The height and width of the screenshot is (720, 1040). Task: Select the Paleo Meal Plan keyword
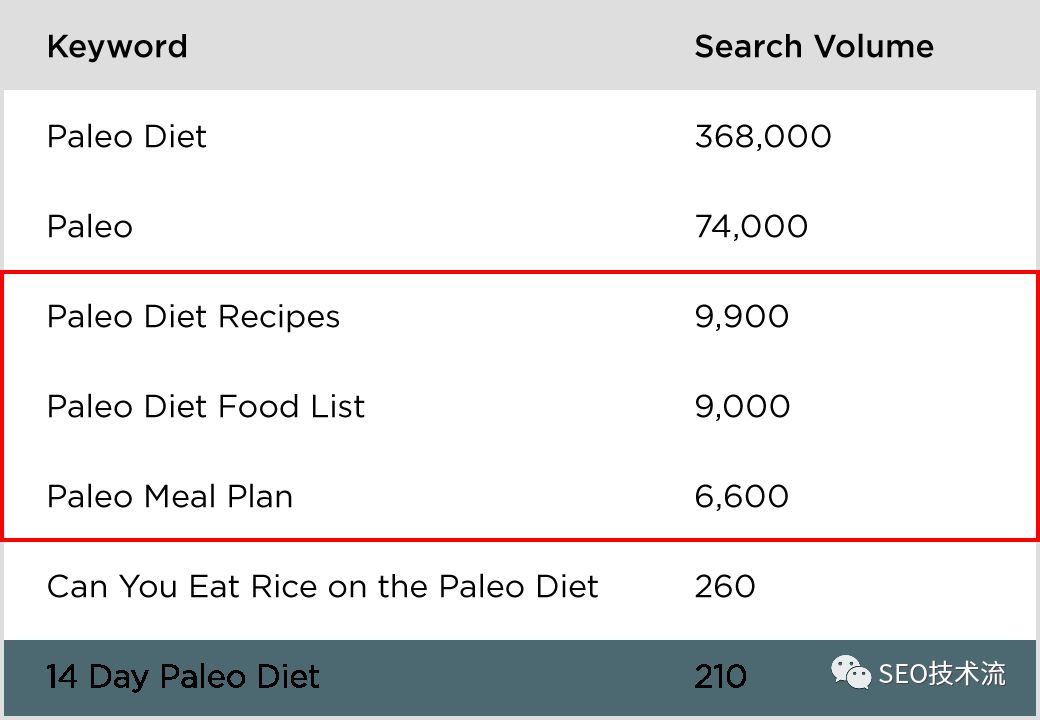click(170, 497)
